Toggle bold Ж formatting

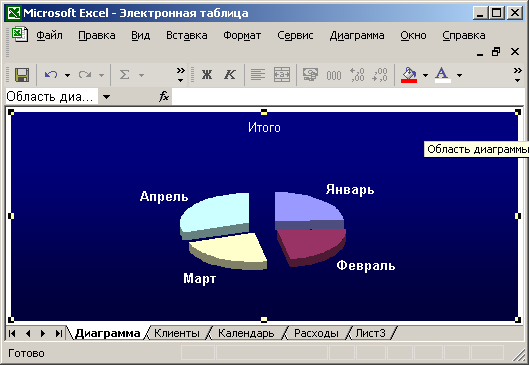[207, 75]
